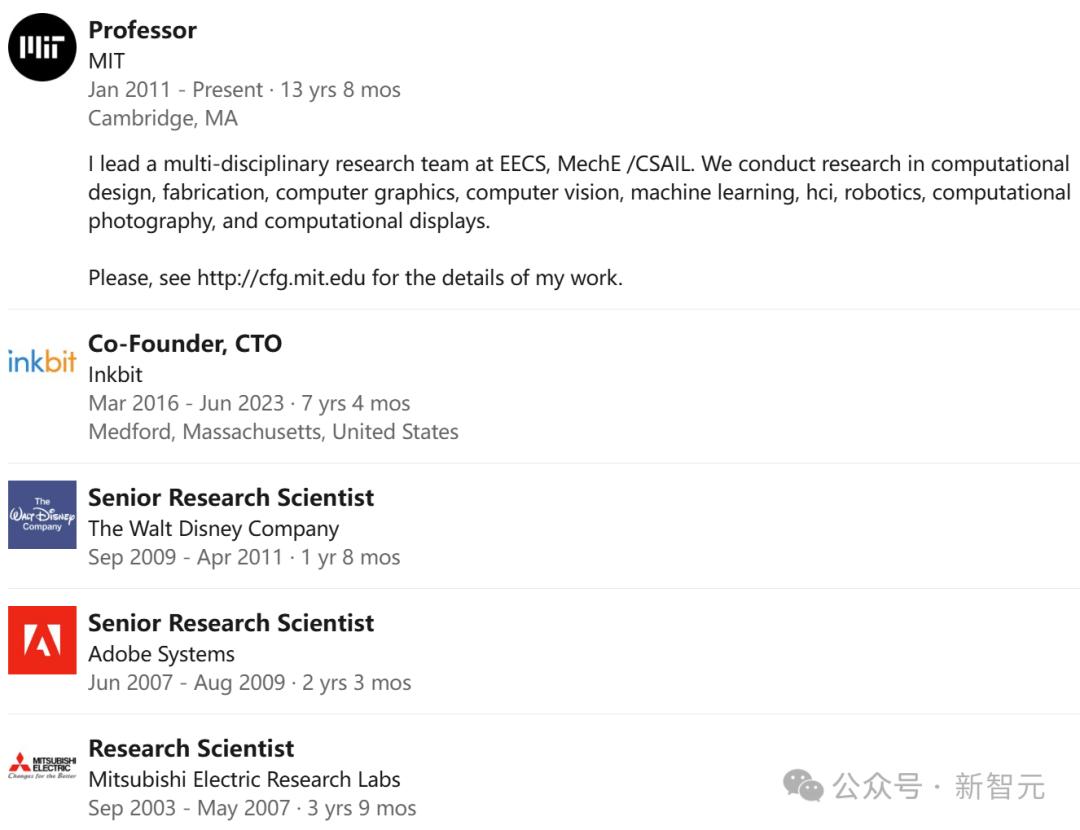Click The Walt Disney Company name
The height and width of the screenshot is (830, 1080).
point(213,528)
